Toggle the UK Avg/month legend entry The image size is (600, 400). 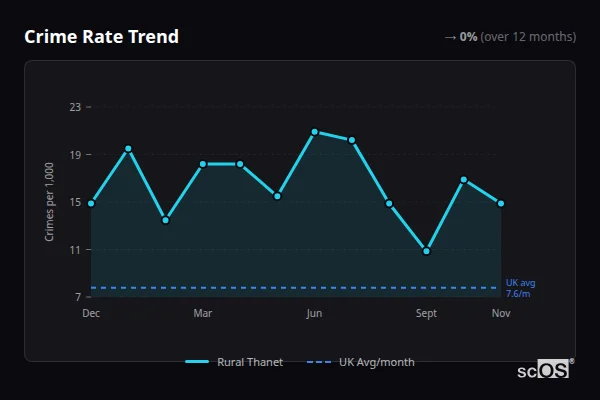360,362
